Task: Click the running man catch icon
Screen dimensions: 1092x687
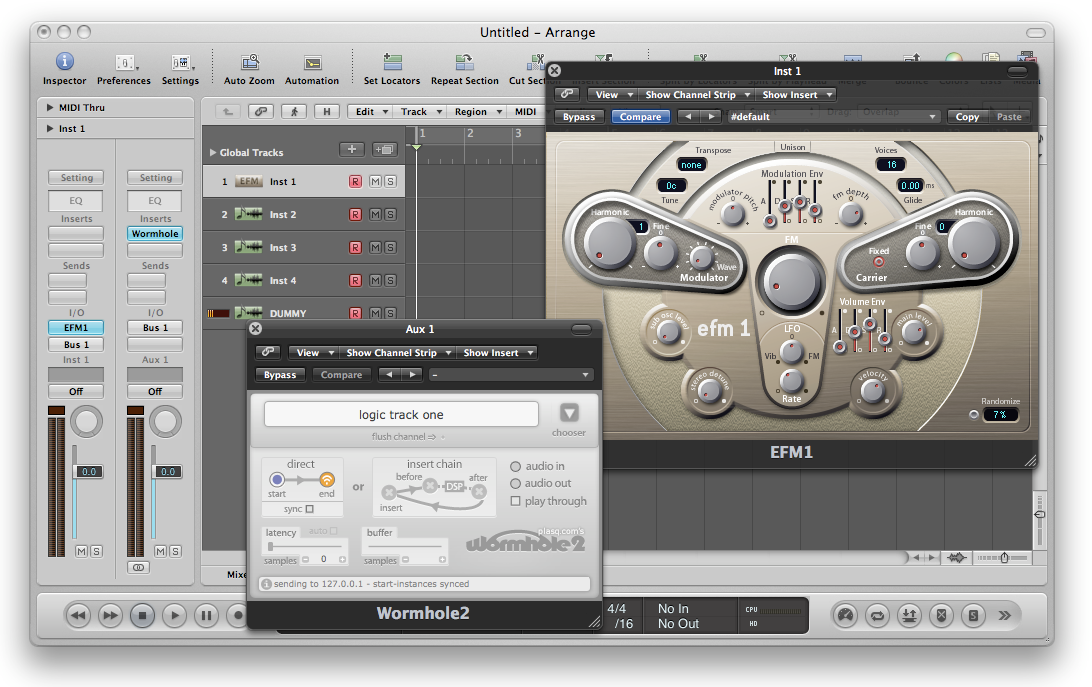Action: tap(294, 111)
